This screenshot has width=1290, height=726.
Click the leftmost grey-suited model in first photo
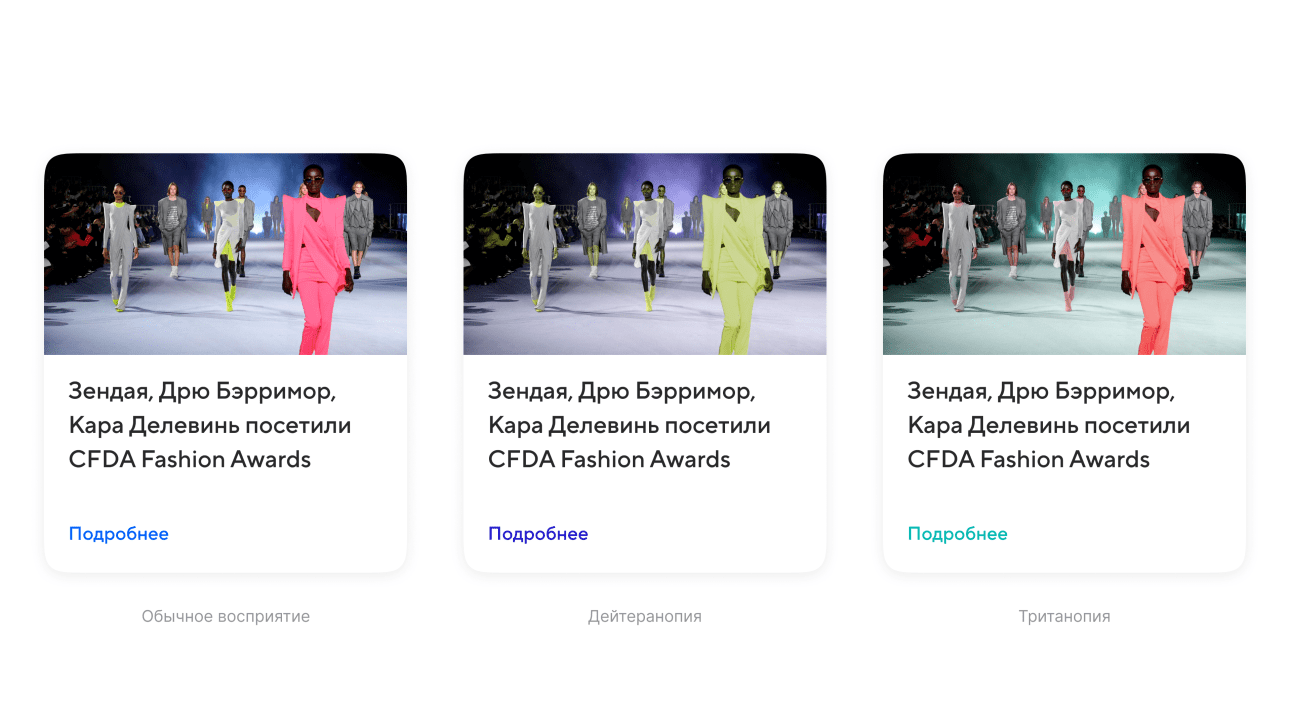pos(120,246)
